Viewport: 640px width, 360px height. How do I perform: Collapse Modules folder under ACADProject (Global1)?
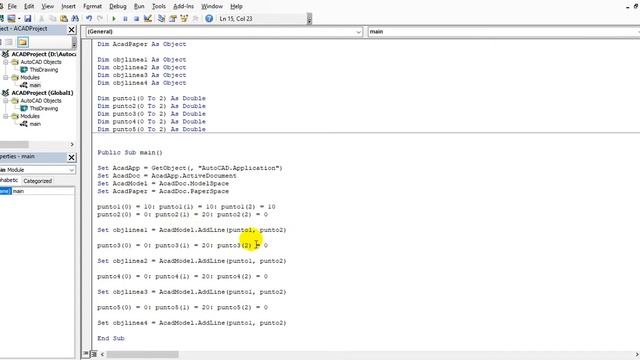6,116
